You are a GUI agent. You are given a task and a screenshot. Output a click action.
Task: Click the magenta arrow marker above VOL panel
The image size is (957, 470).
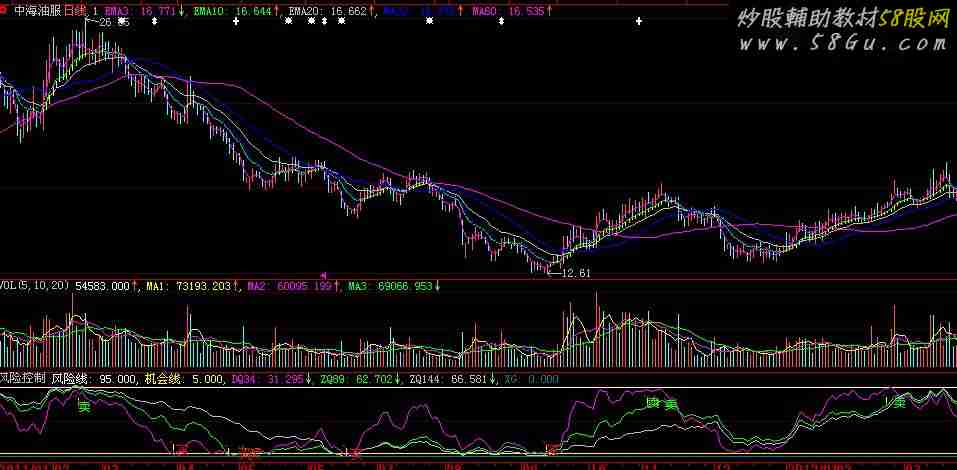point(323,274)
